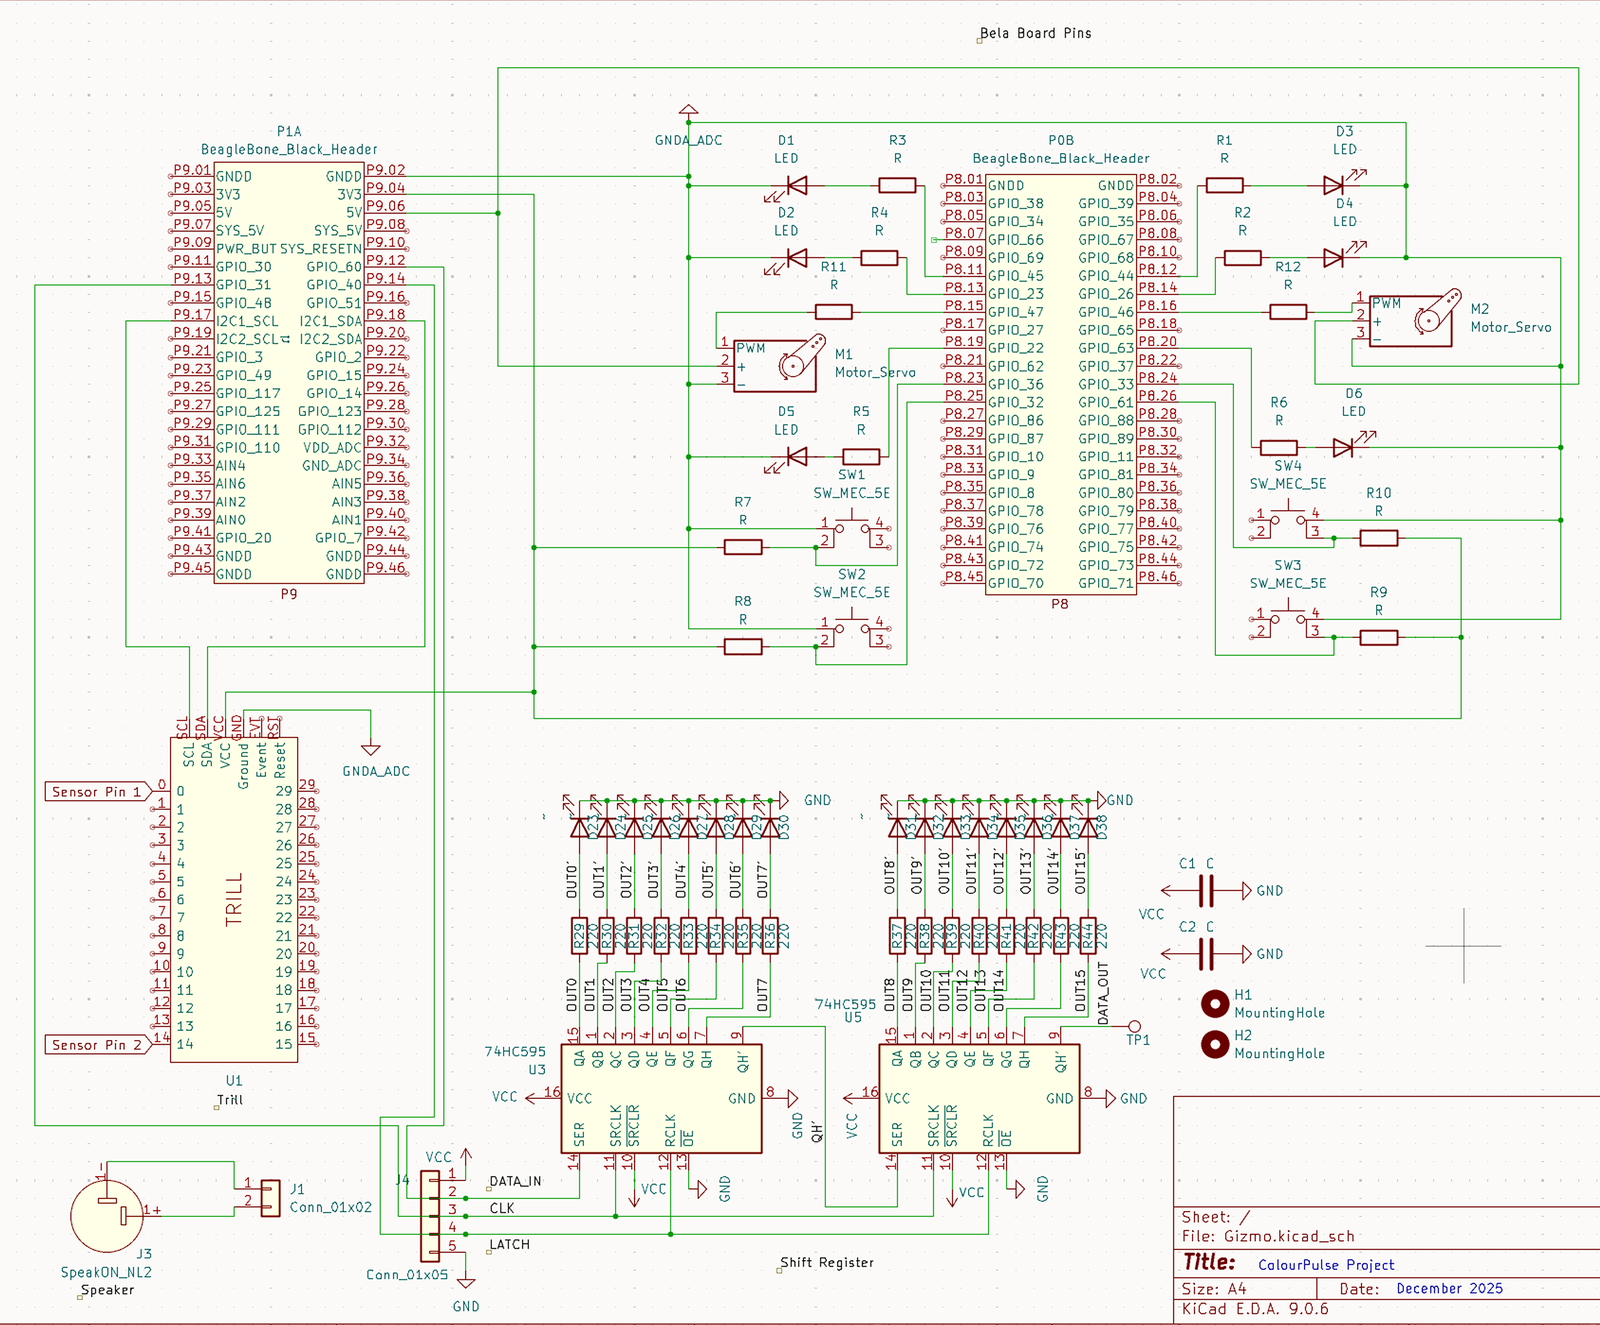Select the U3 74HC595 chip body
1600x1325 pixels.
coord(661,1098)
